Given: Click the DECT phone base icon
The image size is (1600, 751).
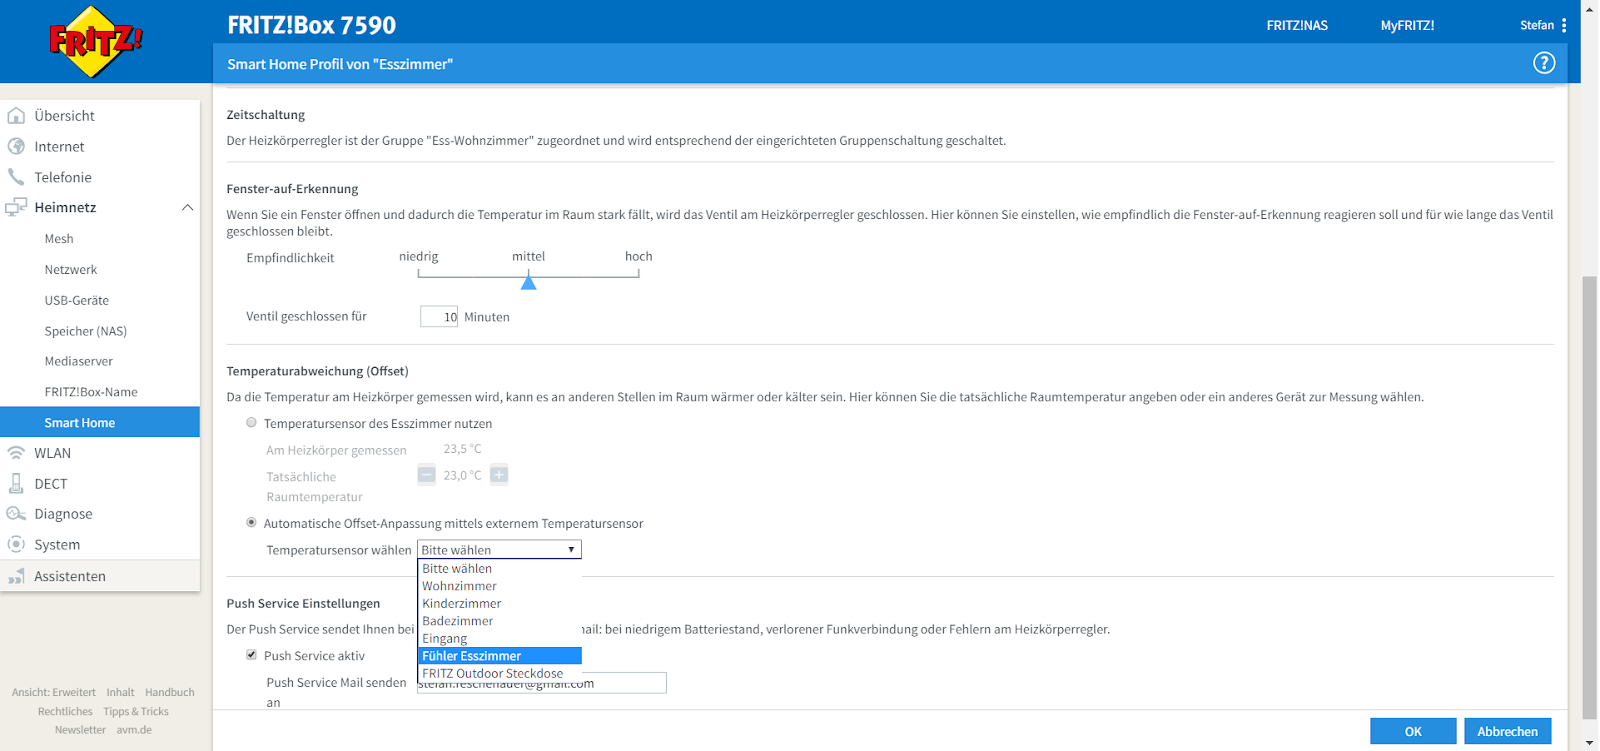Looking at the screenshot, I should pos(16,483).
